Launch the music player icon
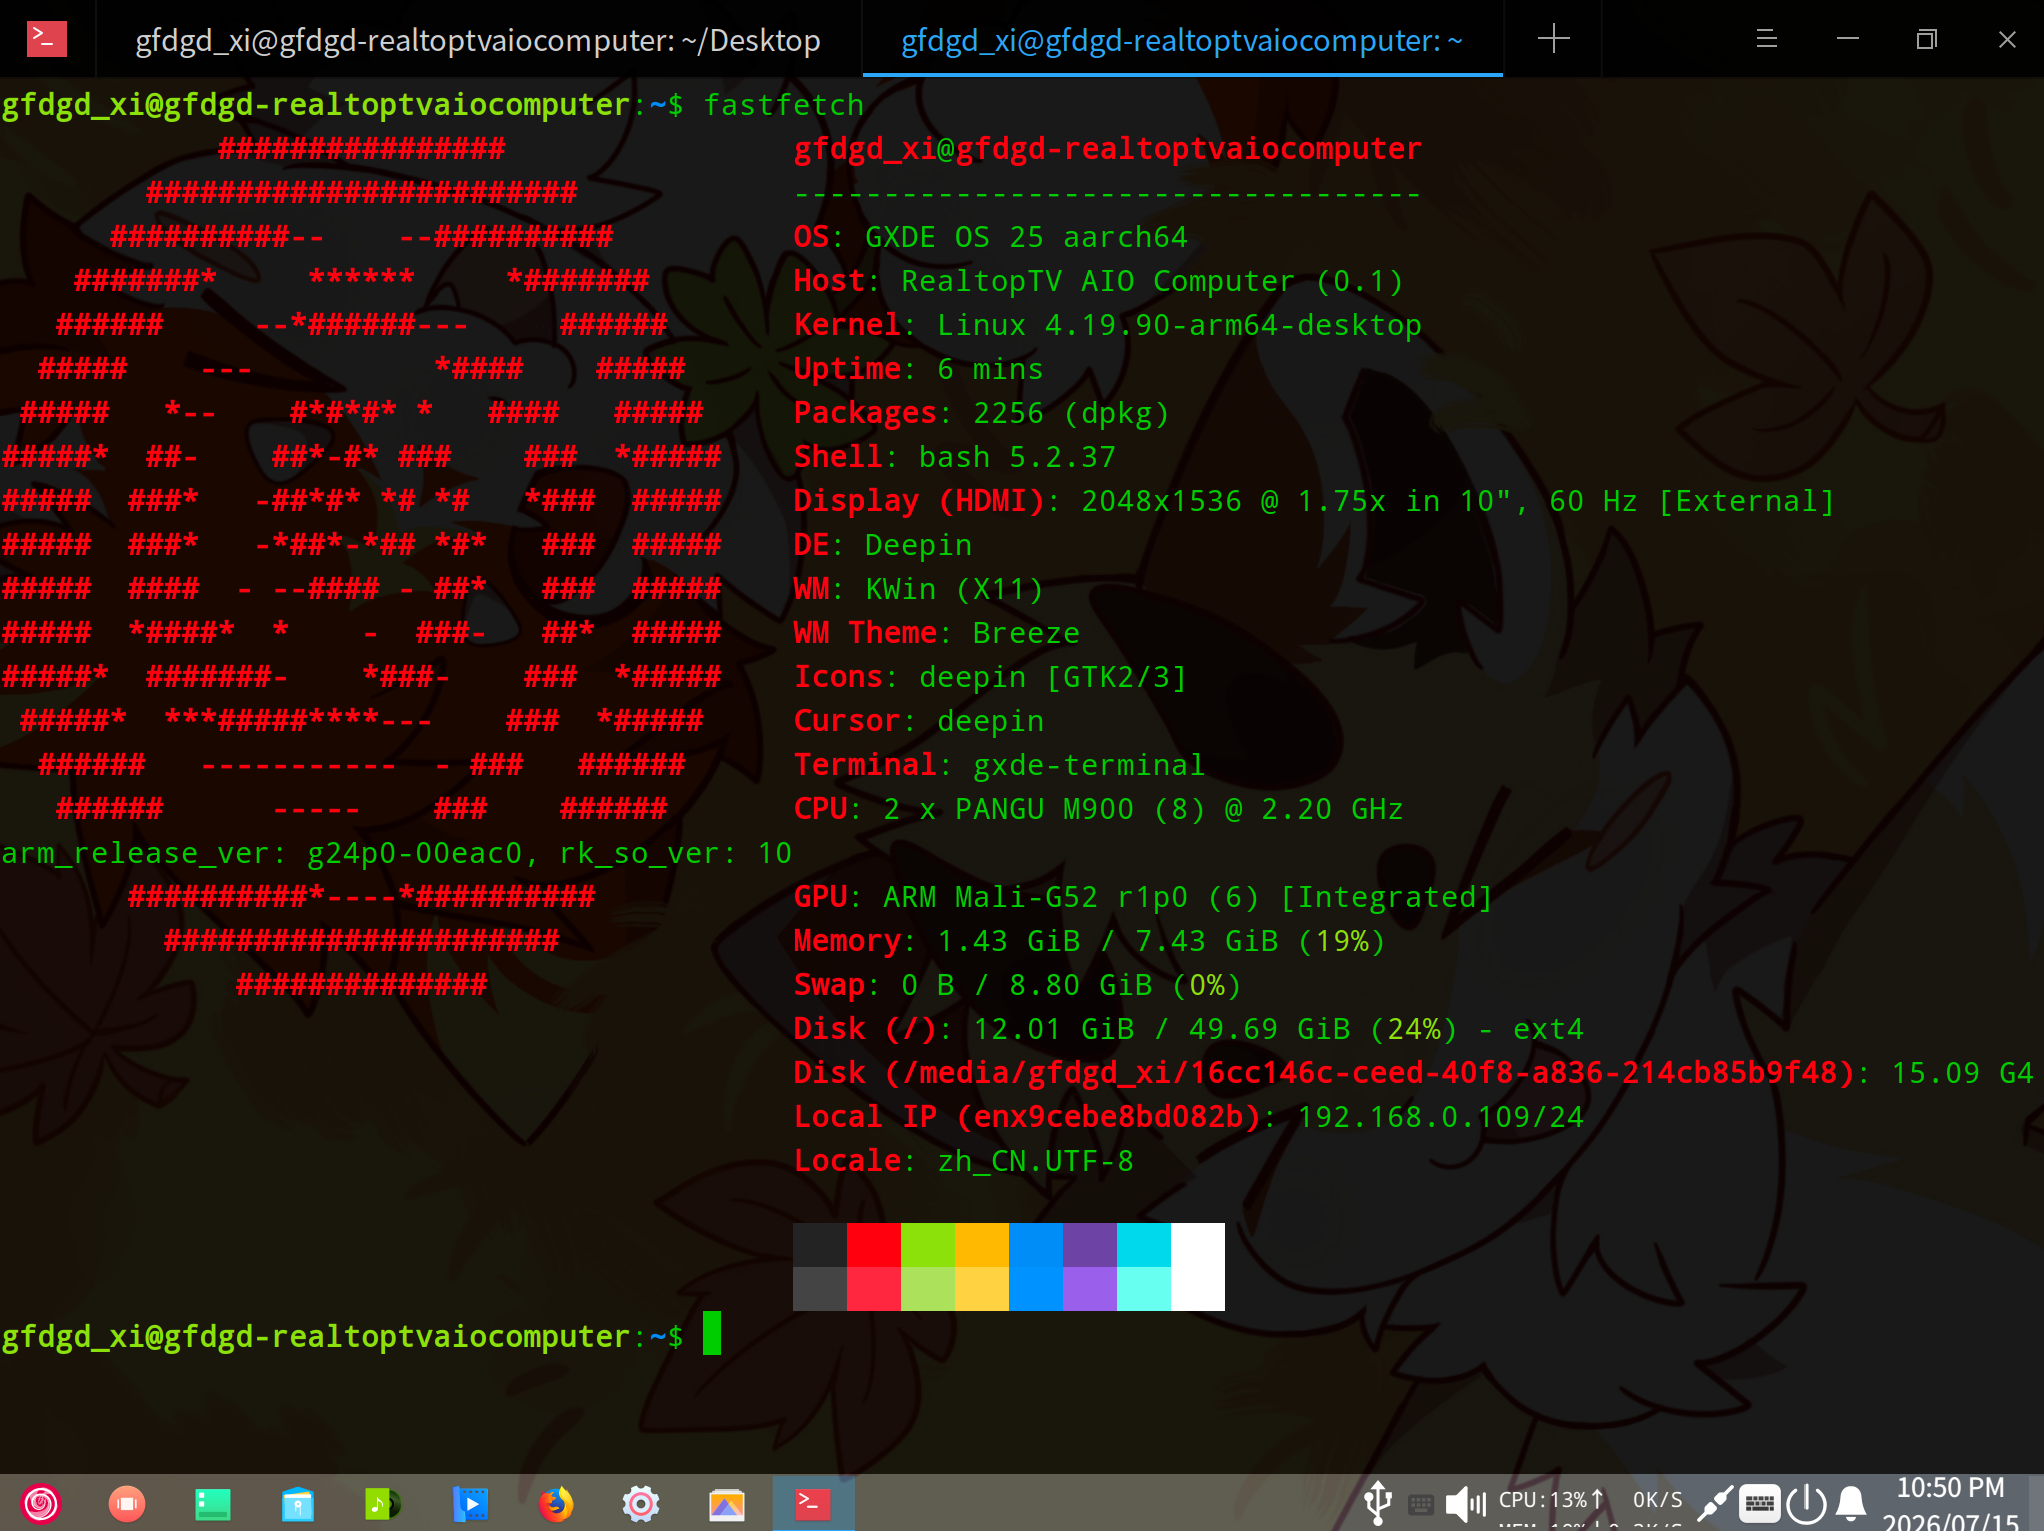The height and width of the screenshot is (1531, 2044). click(383, 1503)
